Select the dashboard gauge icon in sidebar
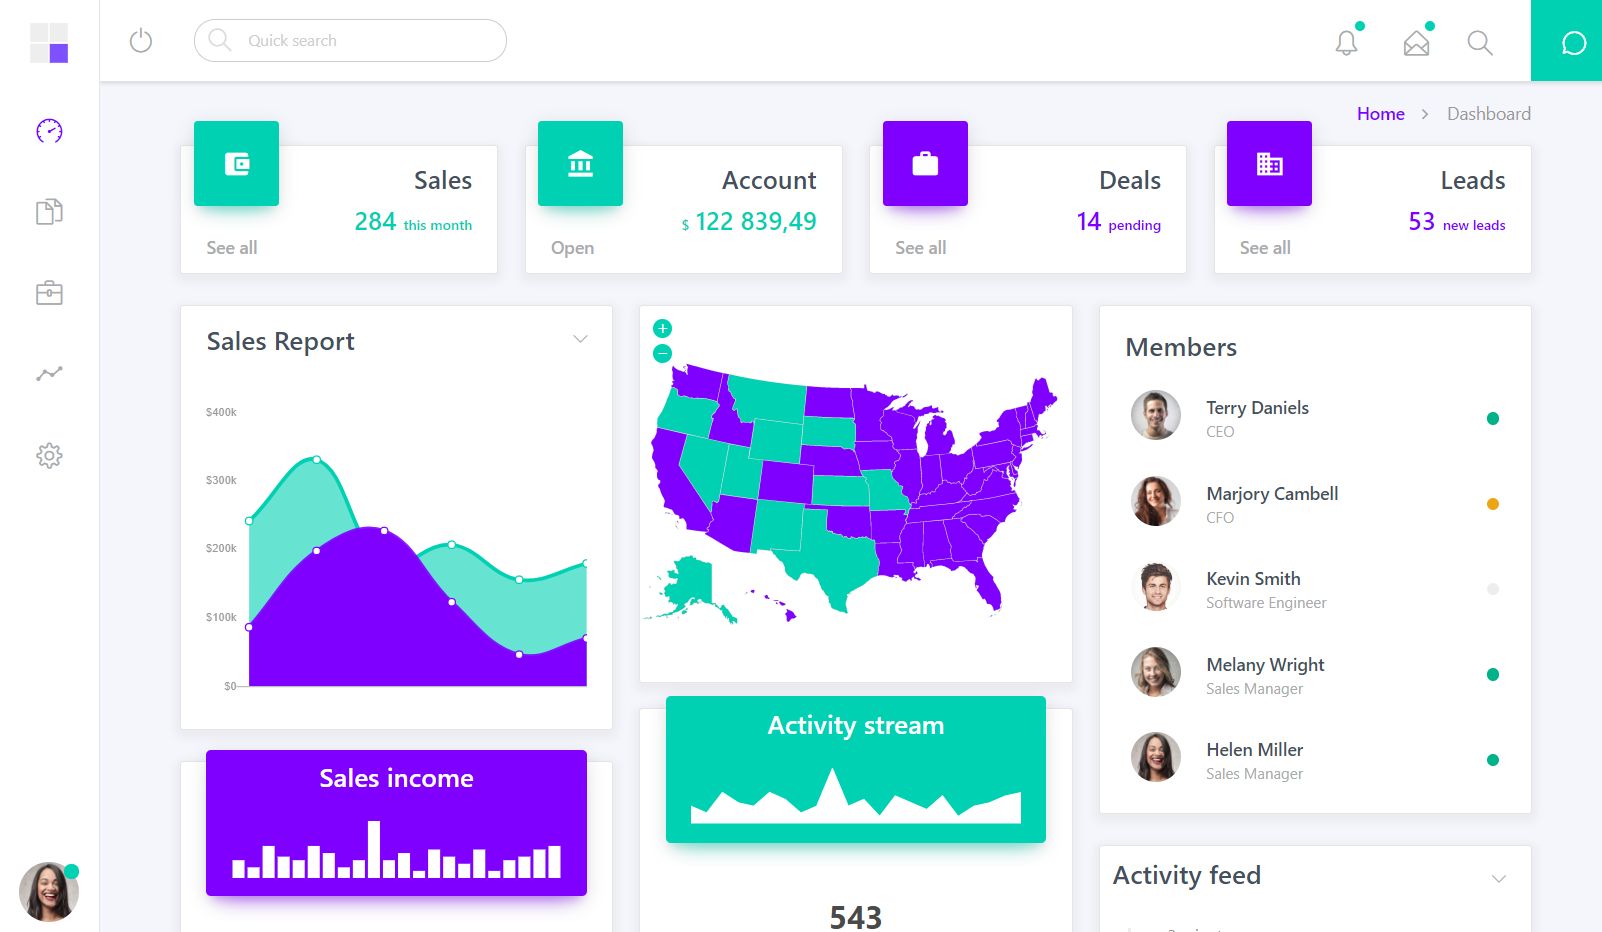 [x=49, y=131]
